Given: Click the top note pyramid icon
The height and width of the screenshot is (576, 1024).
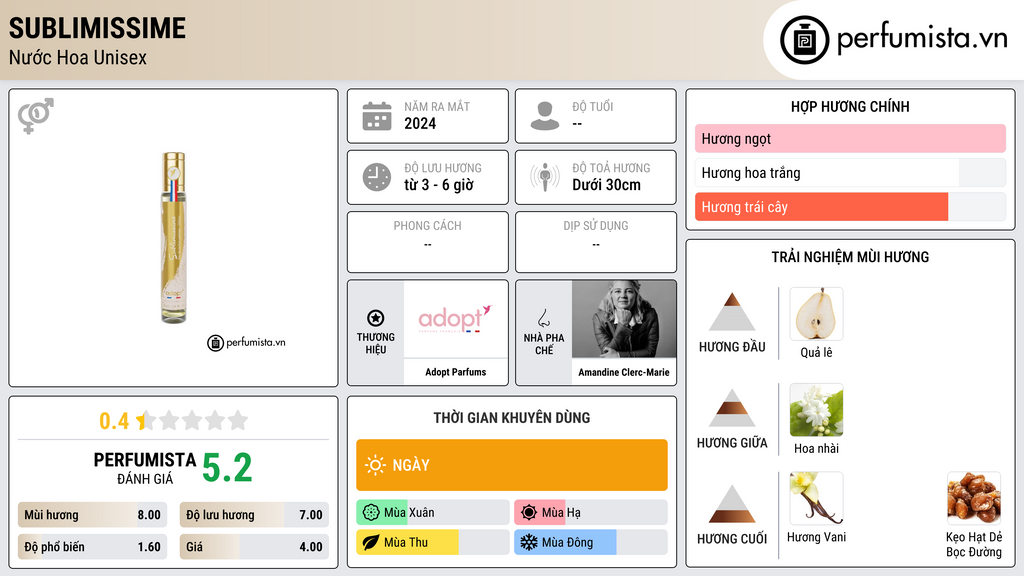Looking at the screenshot, I should pos(732,312).
